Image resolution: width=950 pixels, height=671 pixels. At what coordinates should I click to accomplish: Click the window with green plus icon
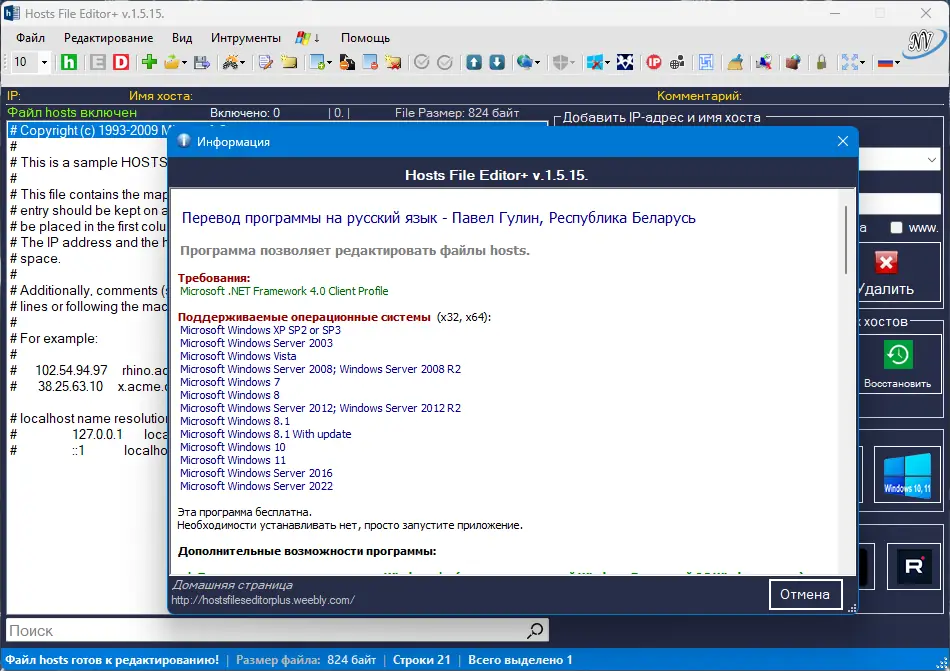[317, 62]
